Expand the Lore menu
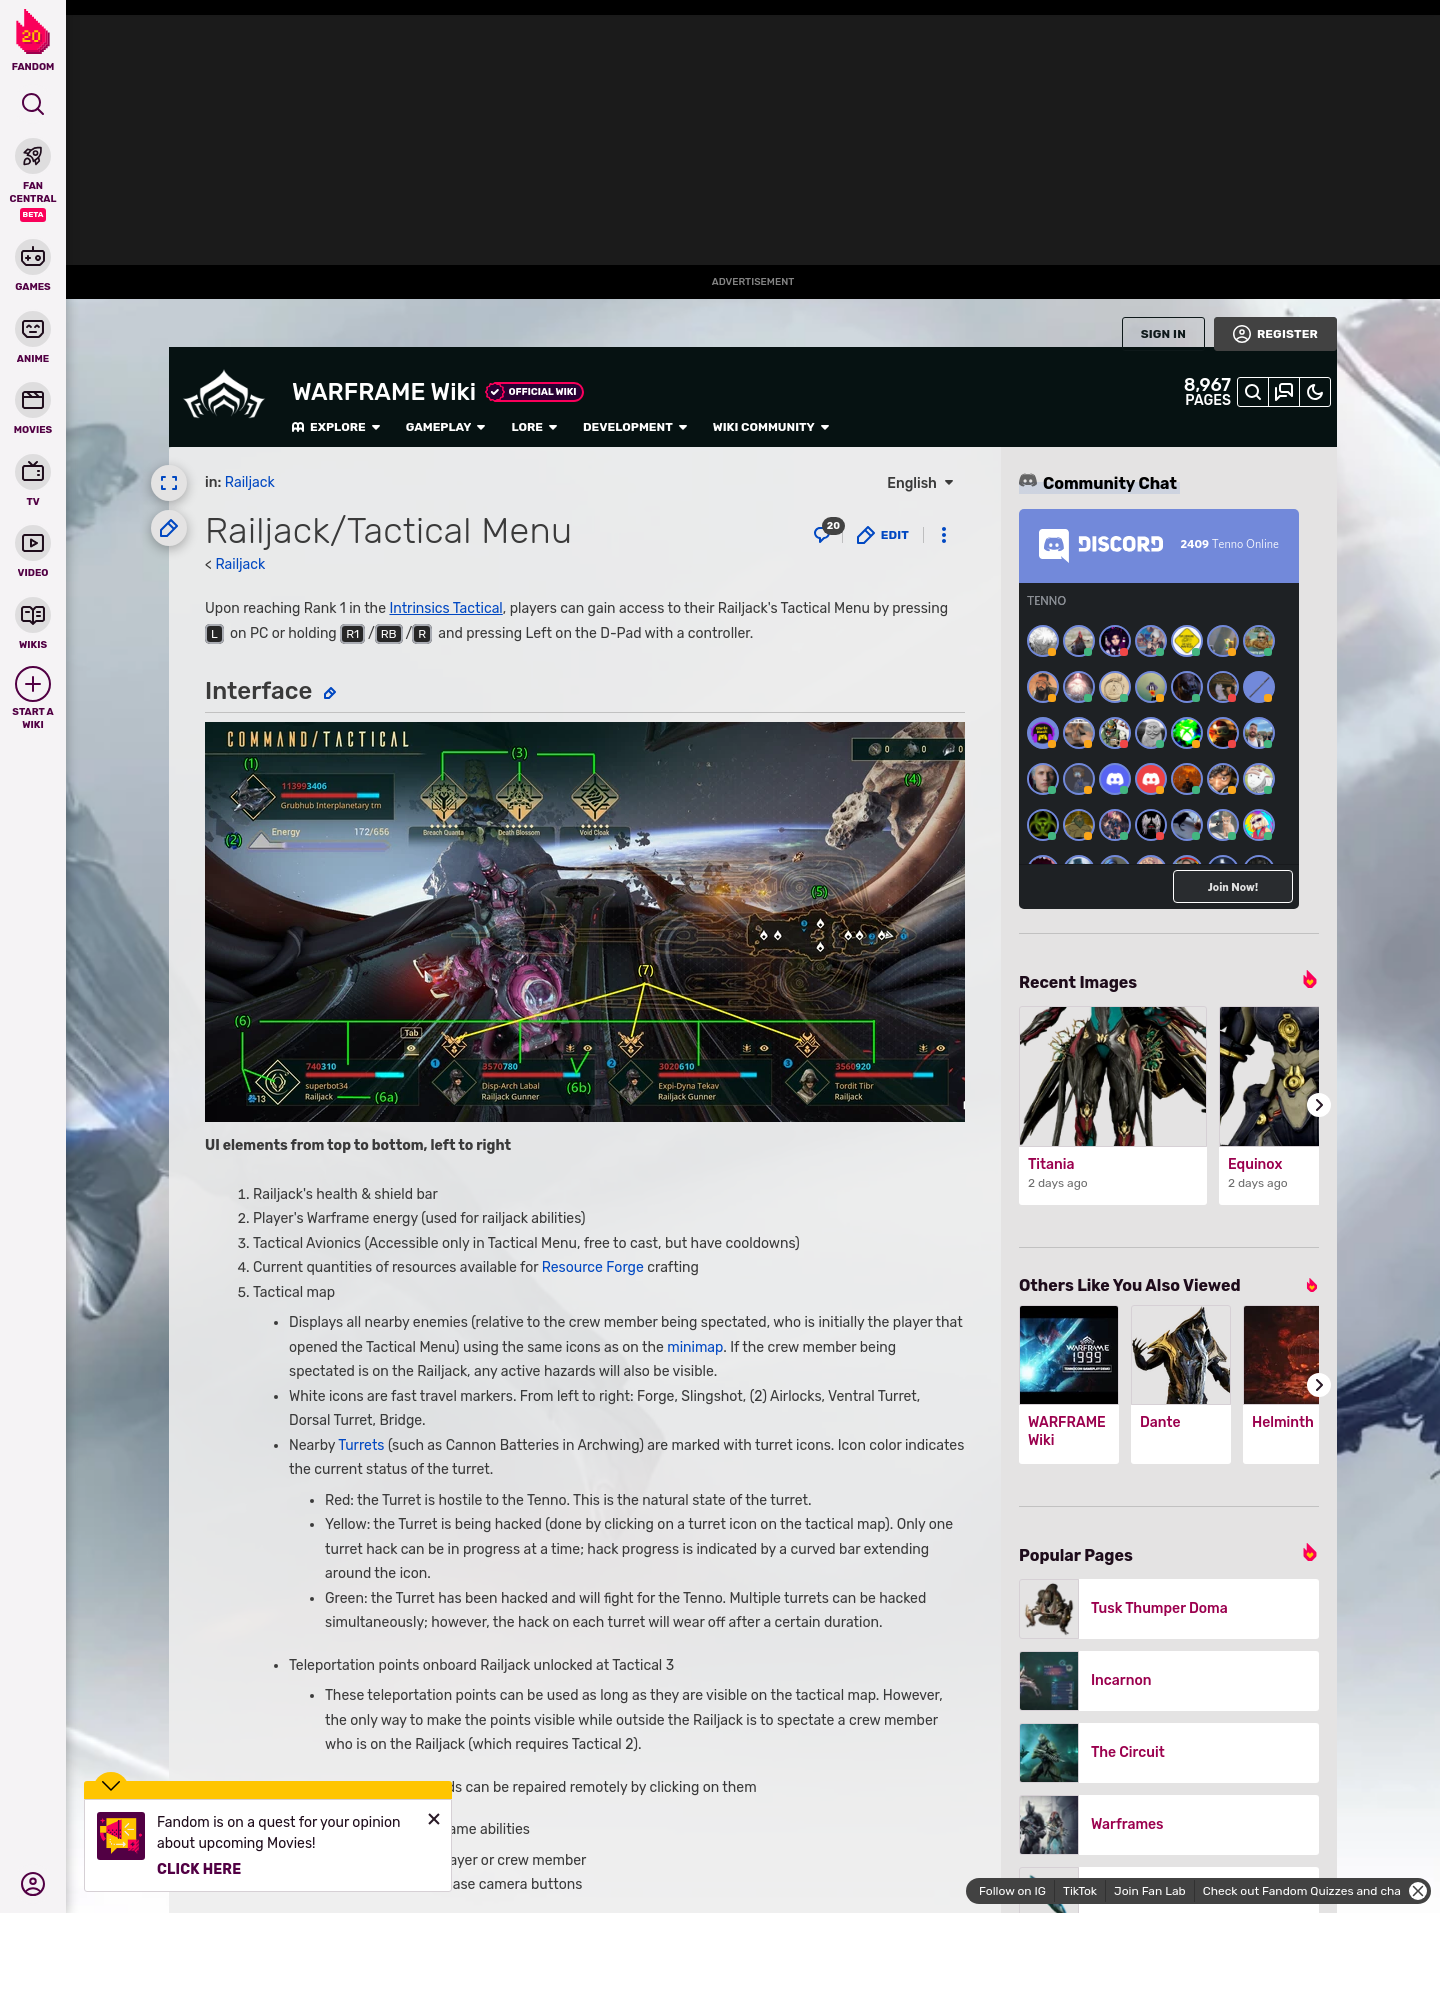 click(x=534, y=427)
